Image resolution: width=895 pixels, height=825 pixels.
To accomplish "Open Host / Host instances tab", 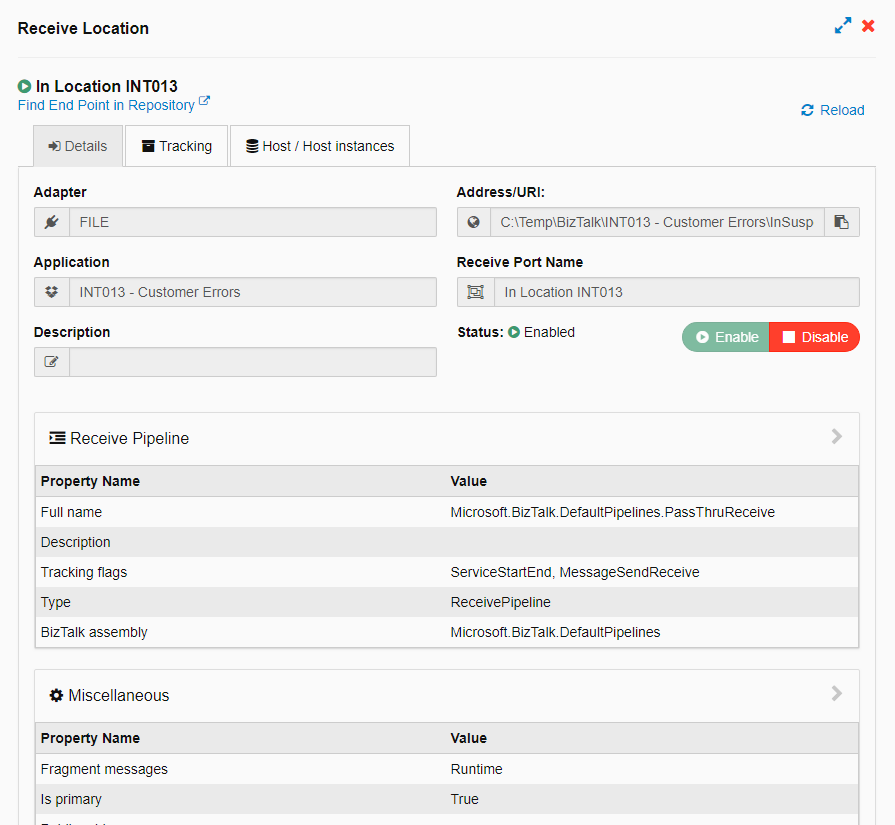I will (x=320, y=146).
